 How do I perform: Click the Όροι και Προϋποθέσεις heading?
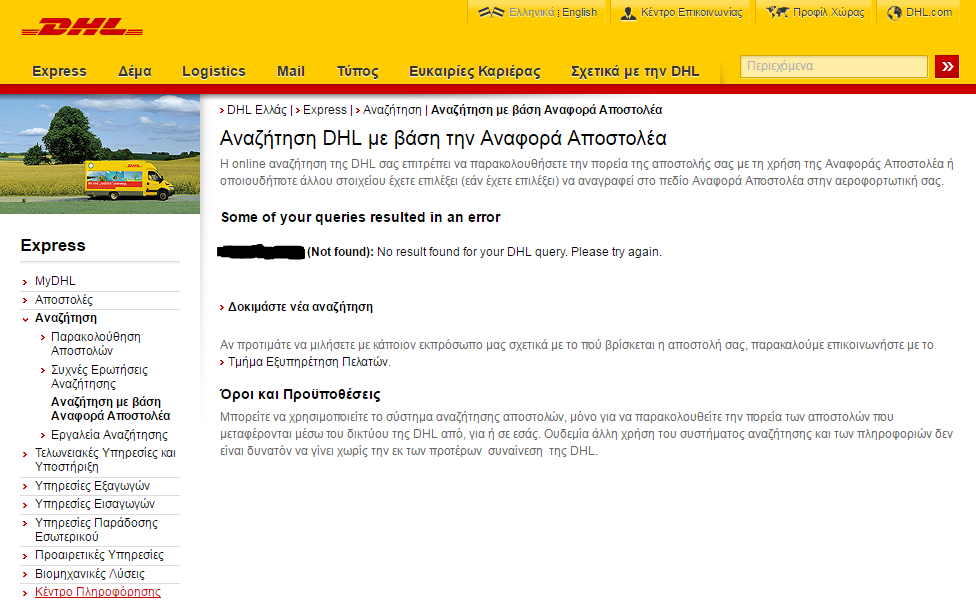pyautogui.click(x=300, y=394)
